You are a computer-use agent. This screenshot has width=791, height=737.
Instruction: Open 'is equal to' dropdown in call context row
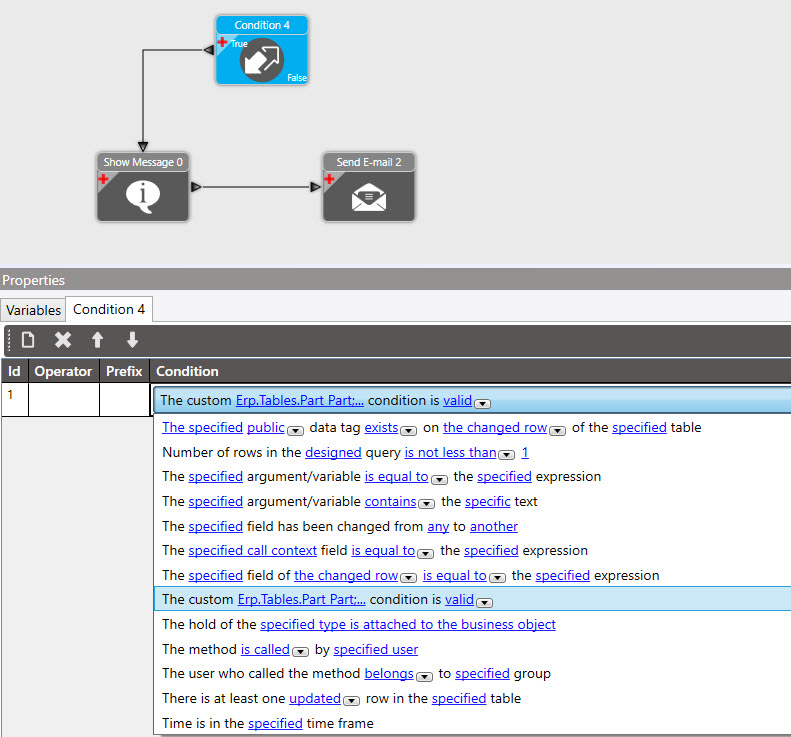click(425, 554)
